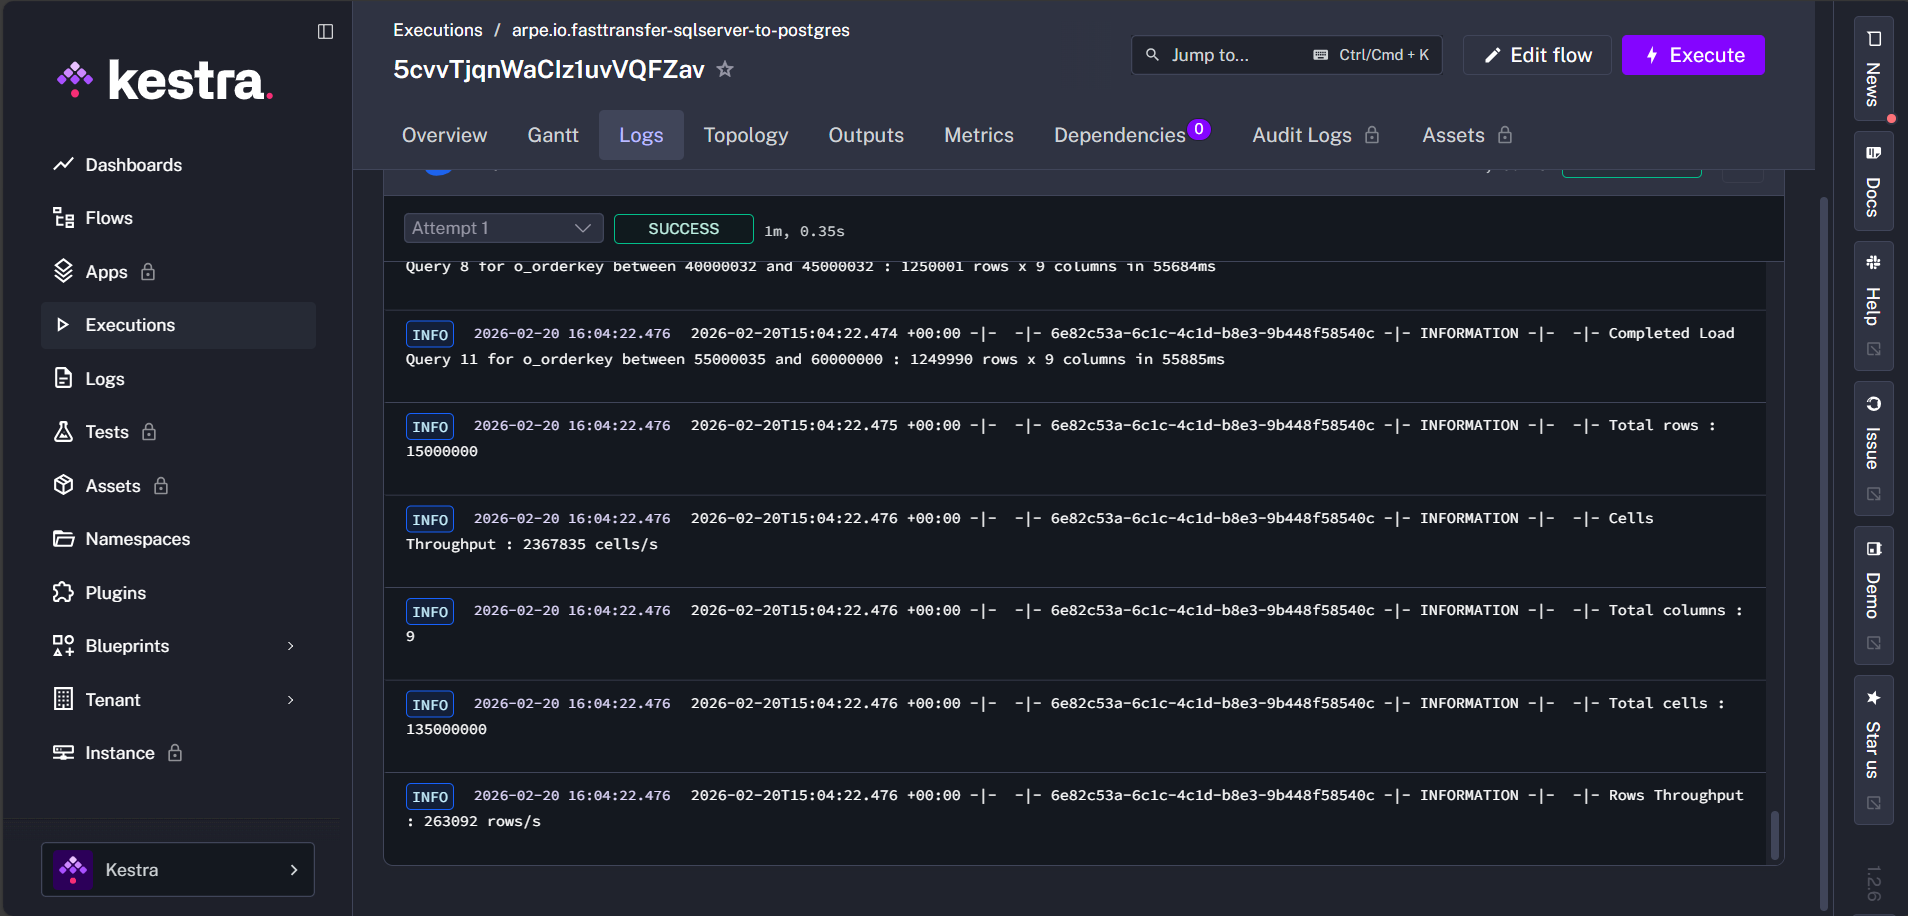The width and height of the screenshot is (1908, 916).
Task: Open the Demo panel
Action: click(x=1873, y=590)
